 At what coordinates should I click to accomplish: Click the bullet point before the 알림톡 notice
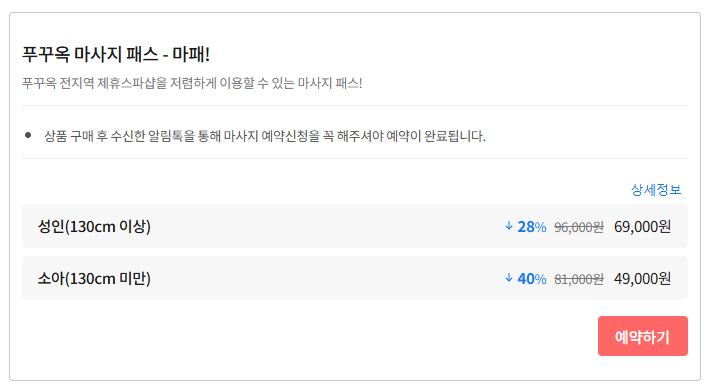[x=28, y=135]
